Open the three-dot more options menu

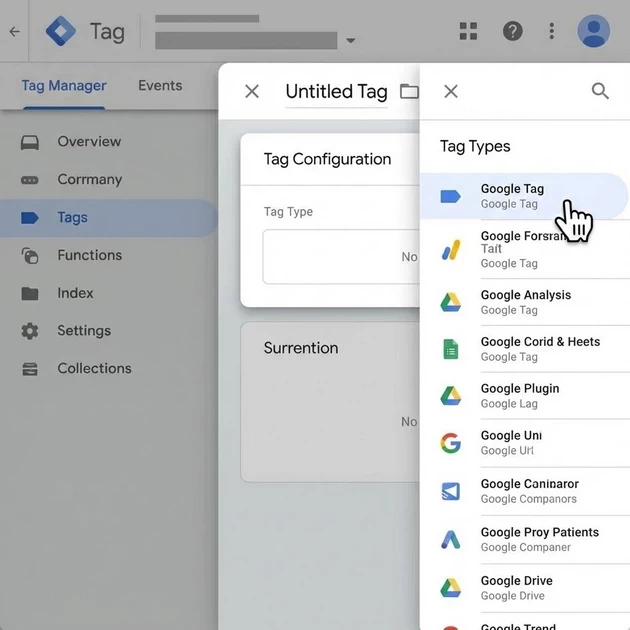[551, 31]
